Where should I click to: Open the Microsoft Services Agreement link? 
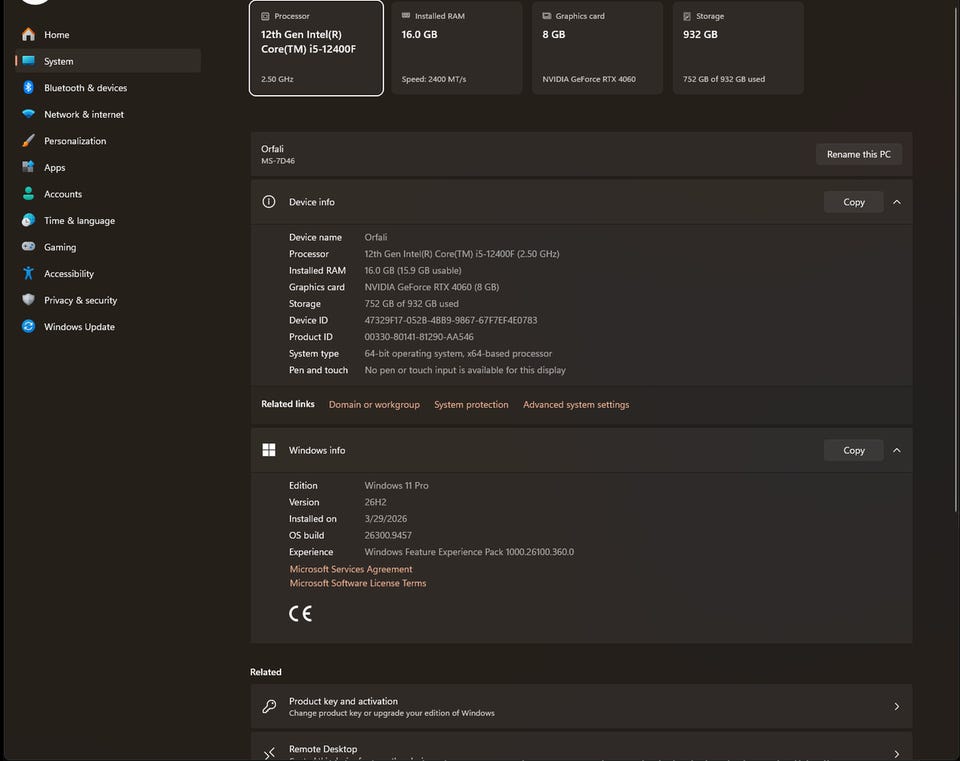[351, 569]
